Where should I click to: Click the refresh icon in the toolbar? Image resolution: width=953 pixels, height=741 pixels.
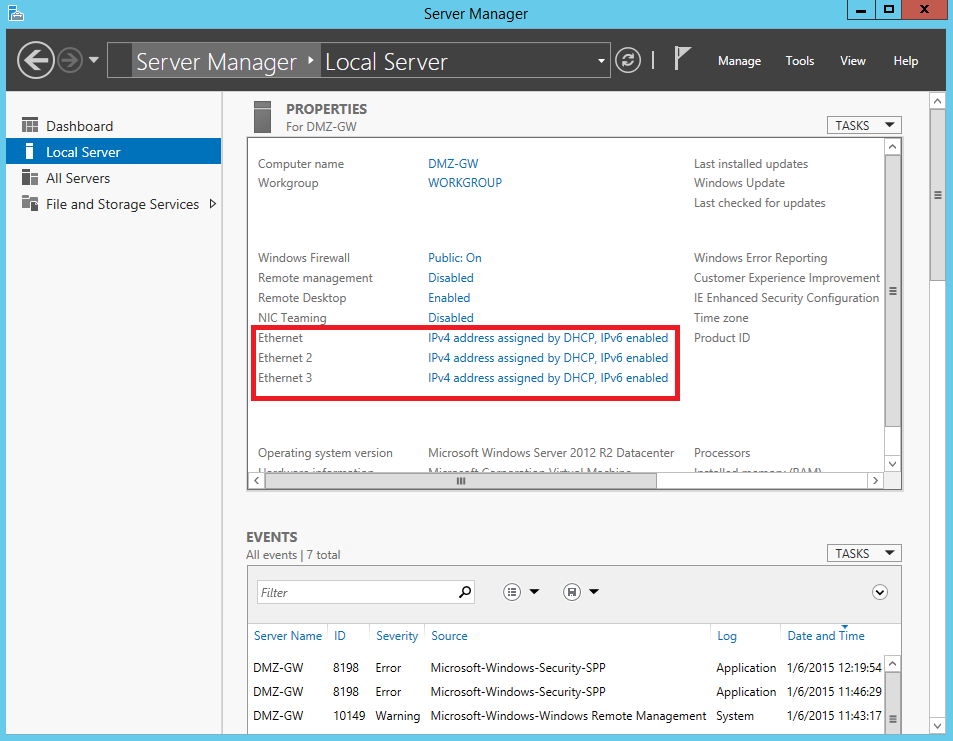pos(628,60)
